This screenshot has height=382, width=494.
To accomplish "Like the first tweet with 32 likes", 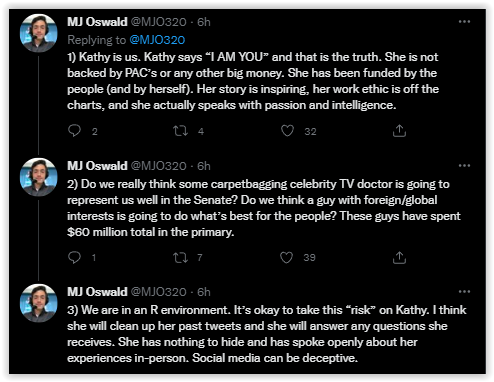I will pyautogui.click(x=287, y=131).
